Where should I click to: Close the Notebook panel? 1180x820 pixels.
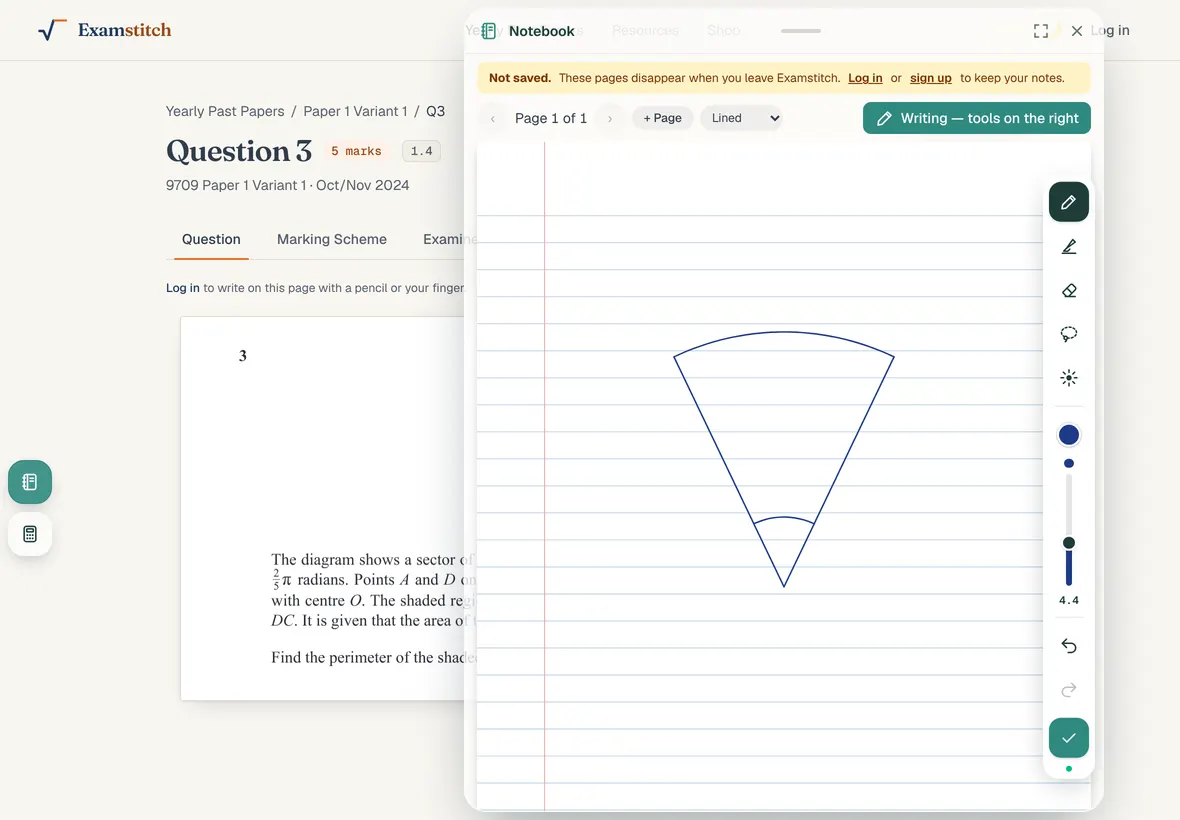pyautogui.click(x=1077, y=31)
